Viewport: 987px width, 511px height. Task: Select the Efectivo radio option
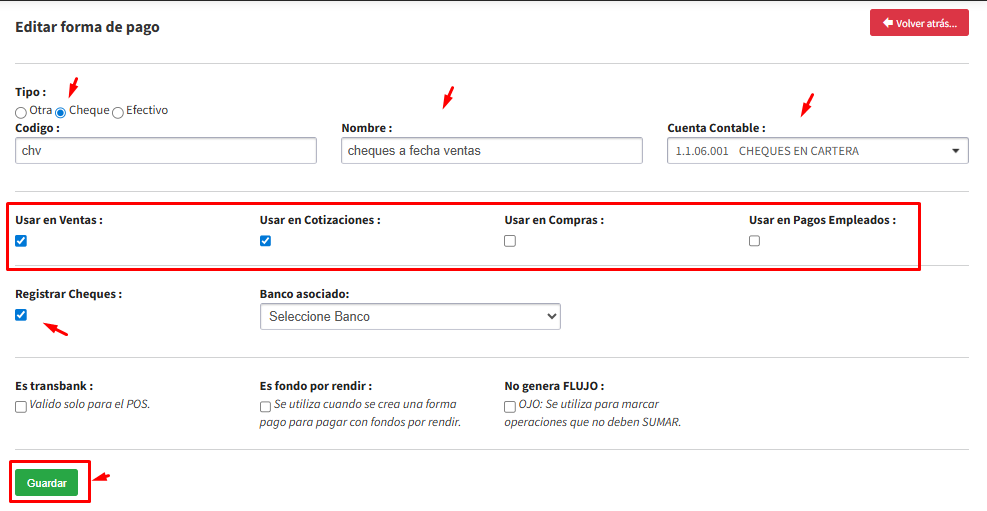[x=118, y=112]
